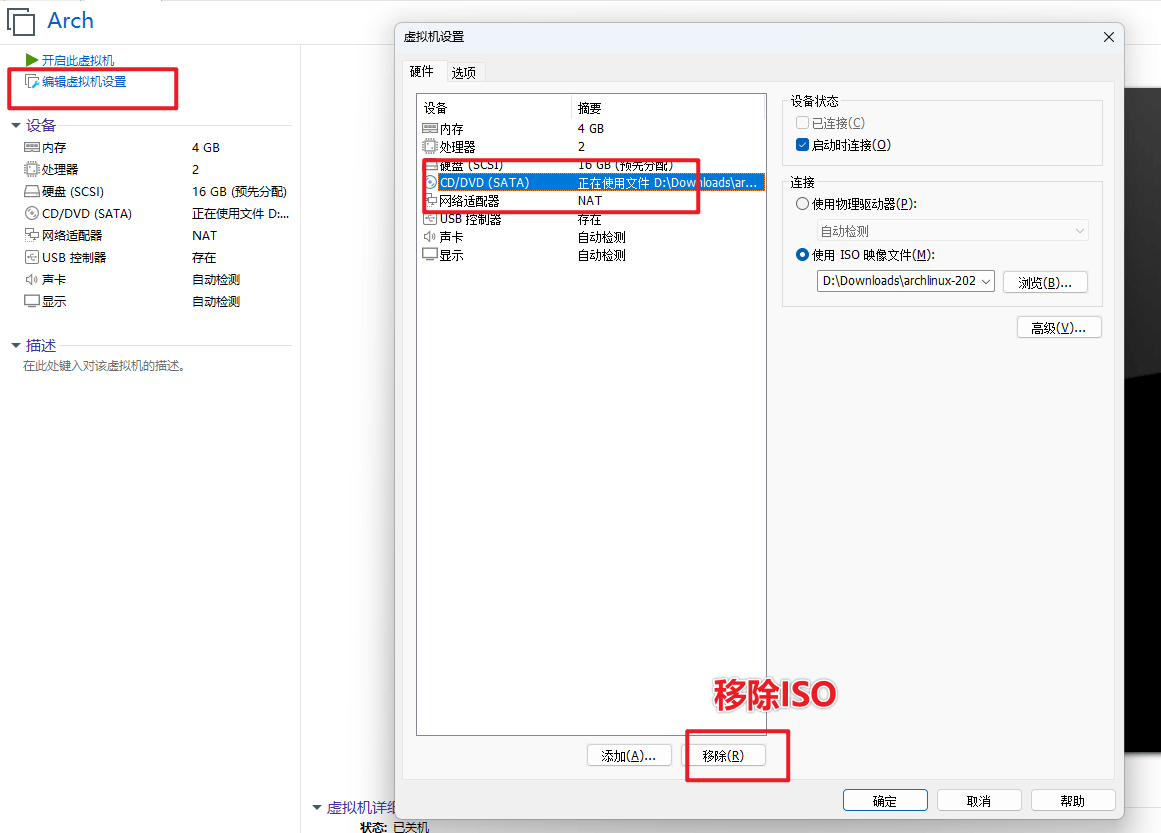Select the 网络适配器 row in the dialog list

500,201
